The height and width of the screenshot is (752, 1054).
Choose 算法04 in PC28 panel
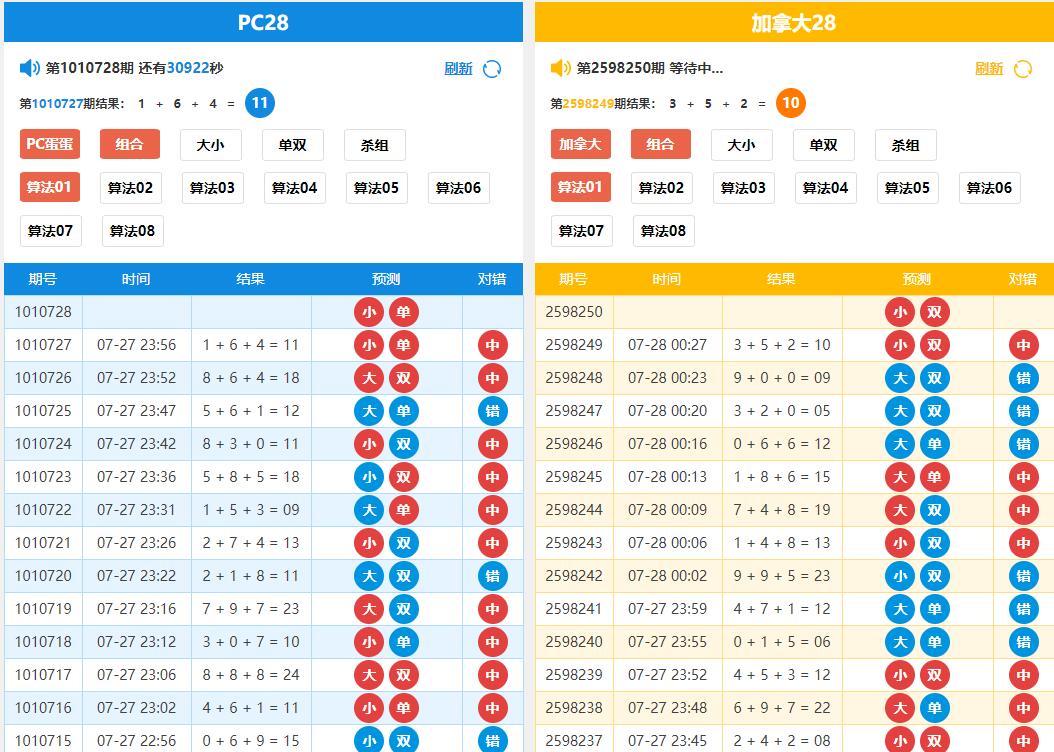click(294, 188)
